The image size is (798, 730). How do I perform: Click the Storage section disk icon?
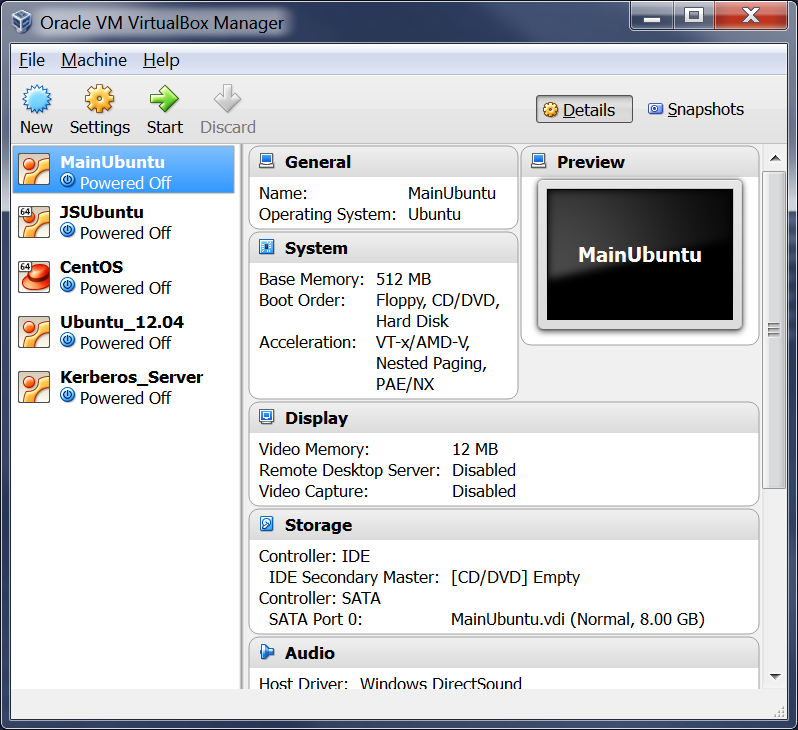point(267,524)
